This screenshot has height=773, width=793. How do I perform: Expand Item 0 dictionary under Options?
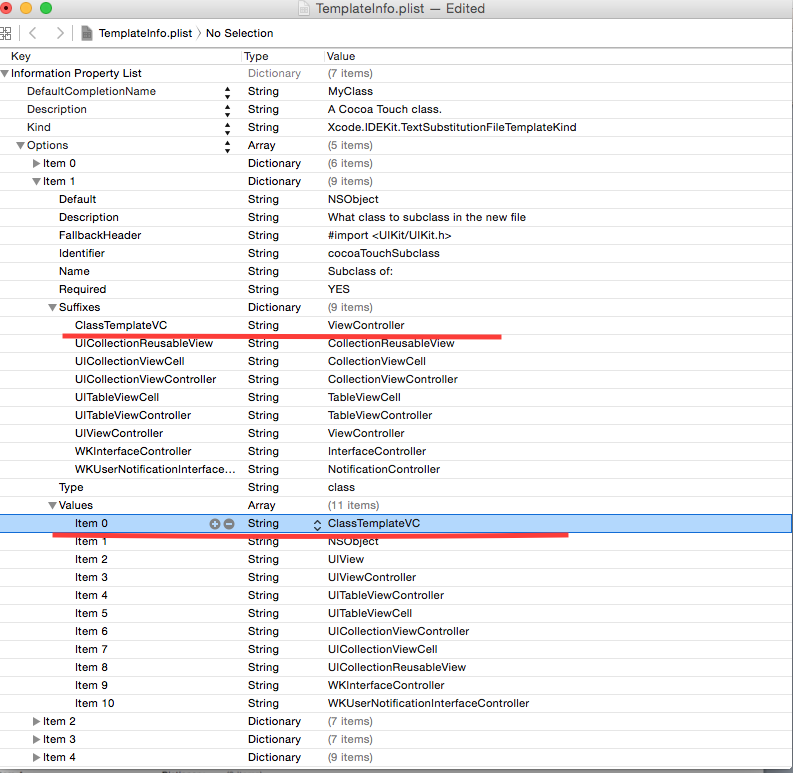tap(36, 163)
